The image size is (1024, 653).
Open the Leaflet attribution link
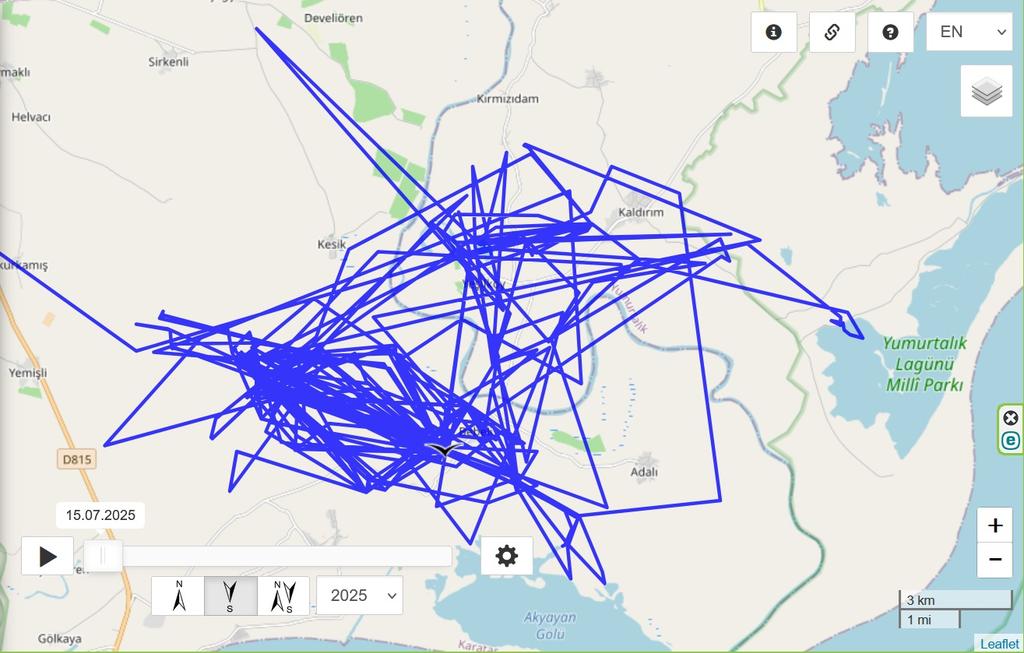[999, 643]
